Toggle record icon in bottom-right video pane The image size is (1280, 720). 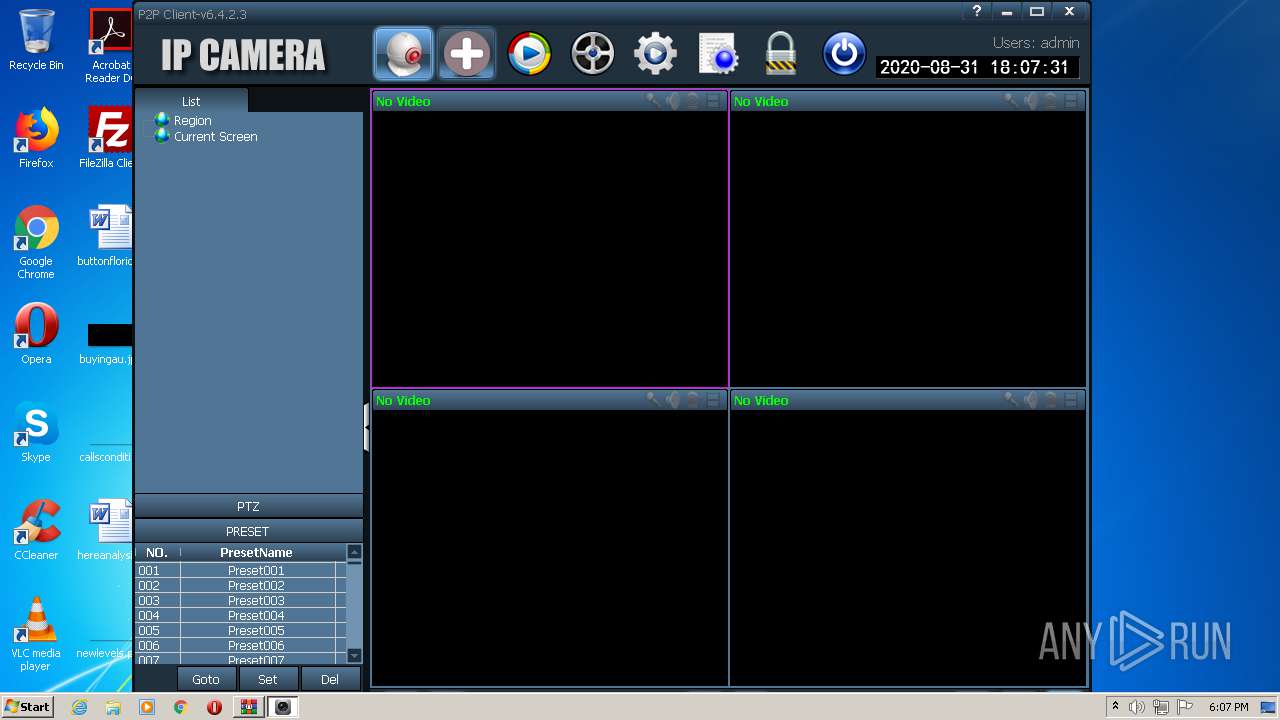click(x=1050, y=400)
